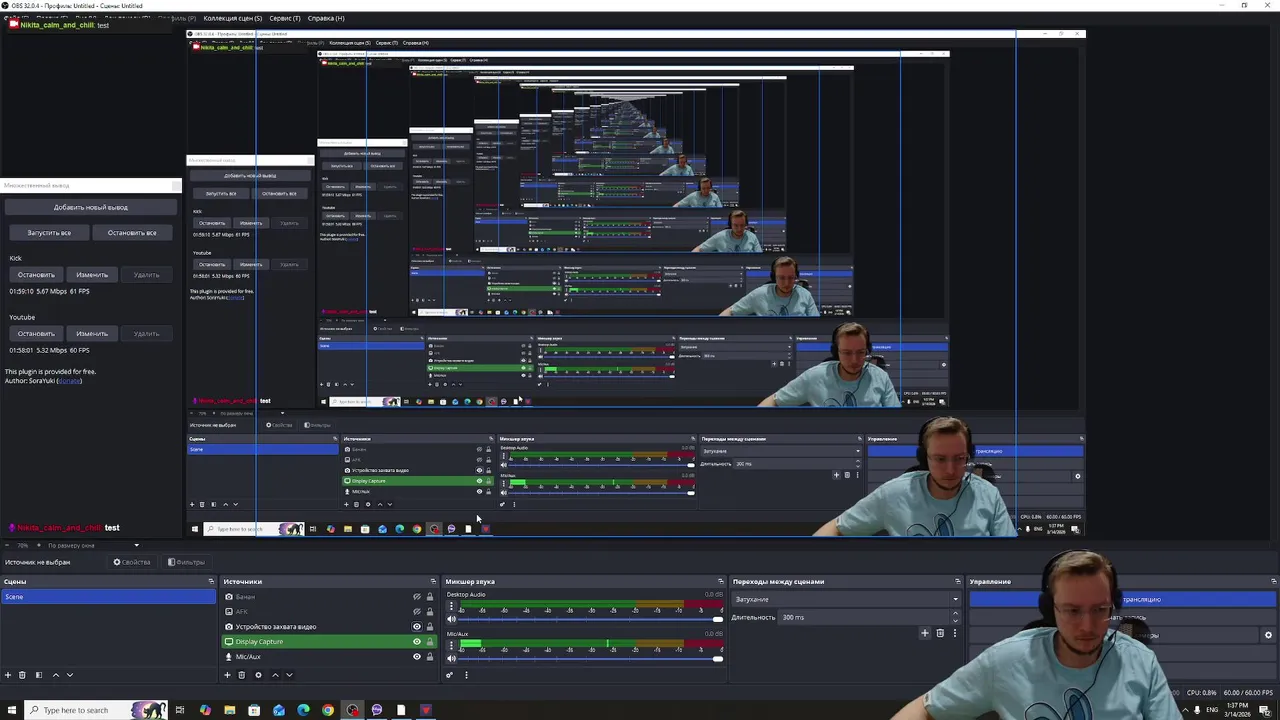Select the Scene item in Сцены list
Image resolution: width=1280 pixels, height=720 pixels.
pos(108,597)
